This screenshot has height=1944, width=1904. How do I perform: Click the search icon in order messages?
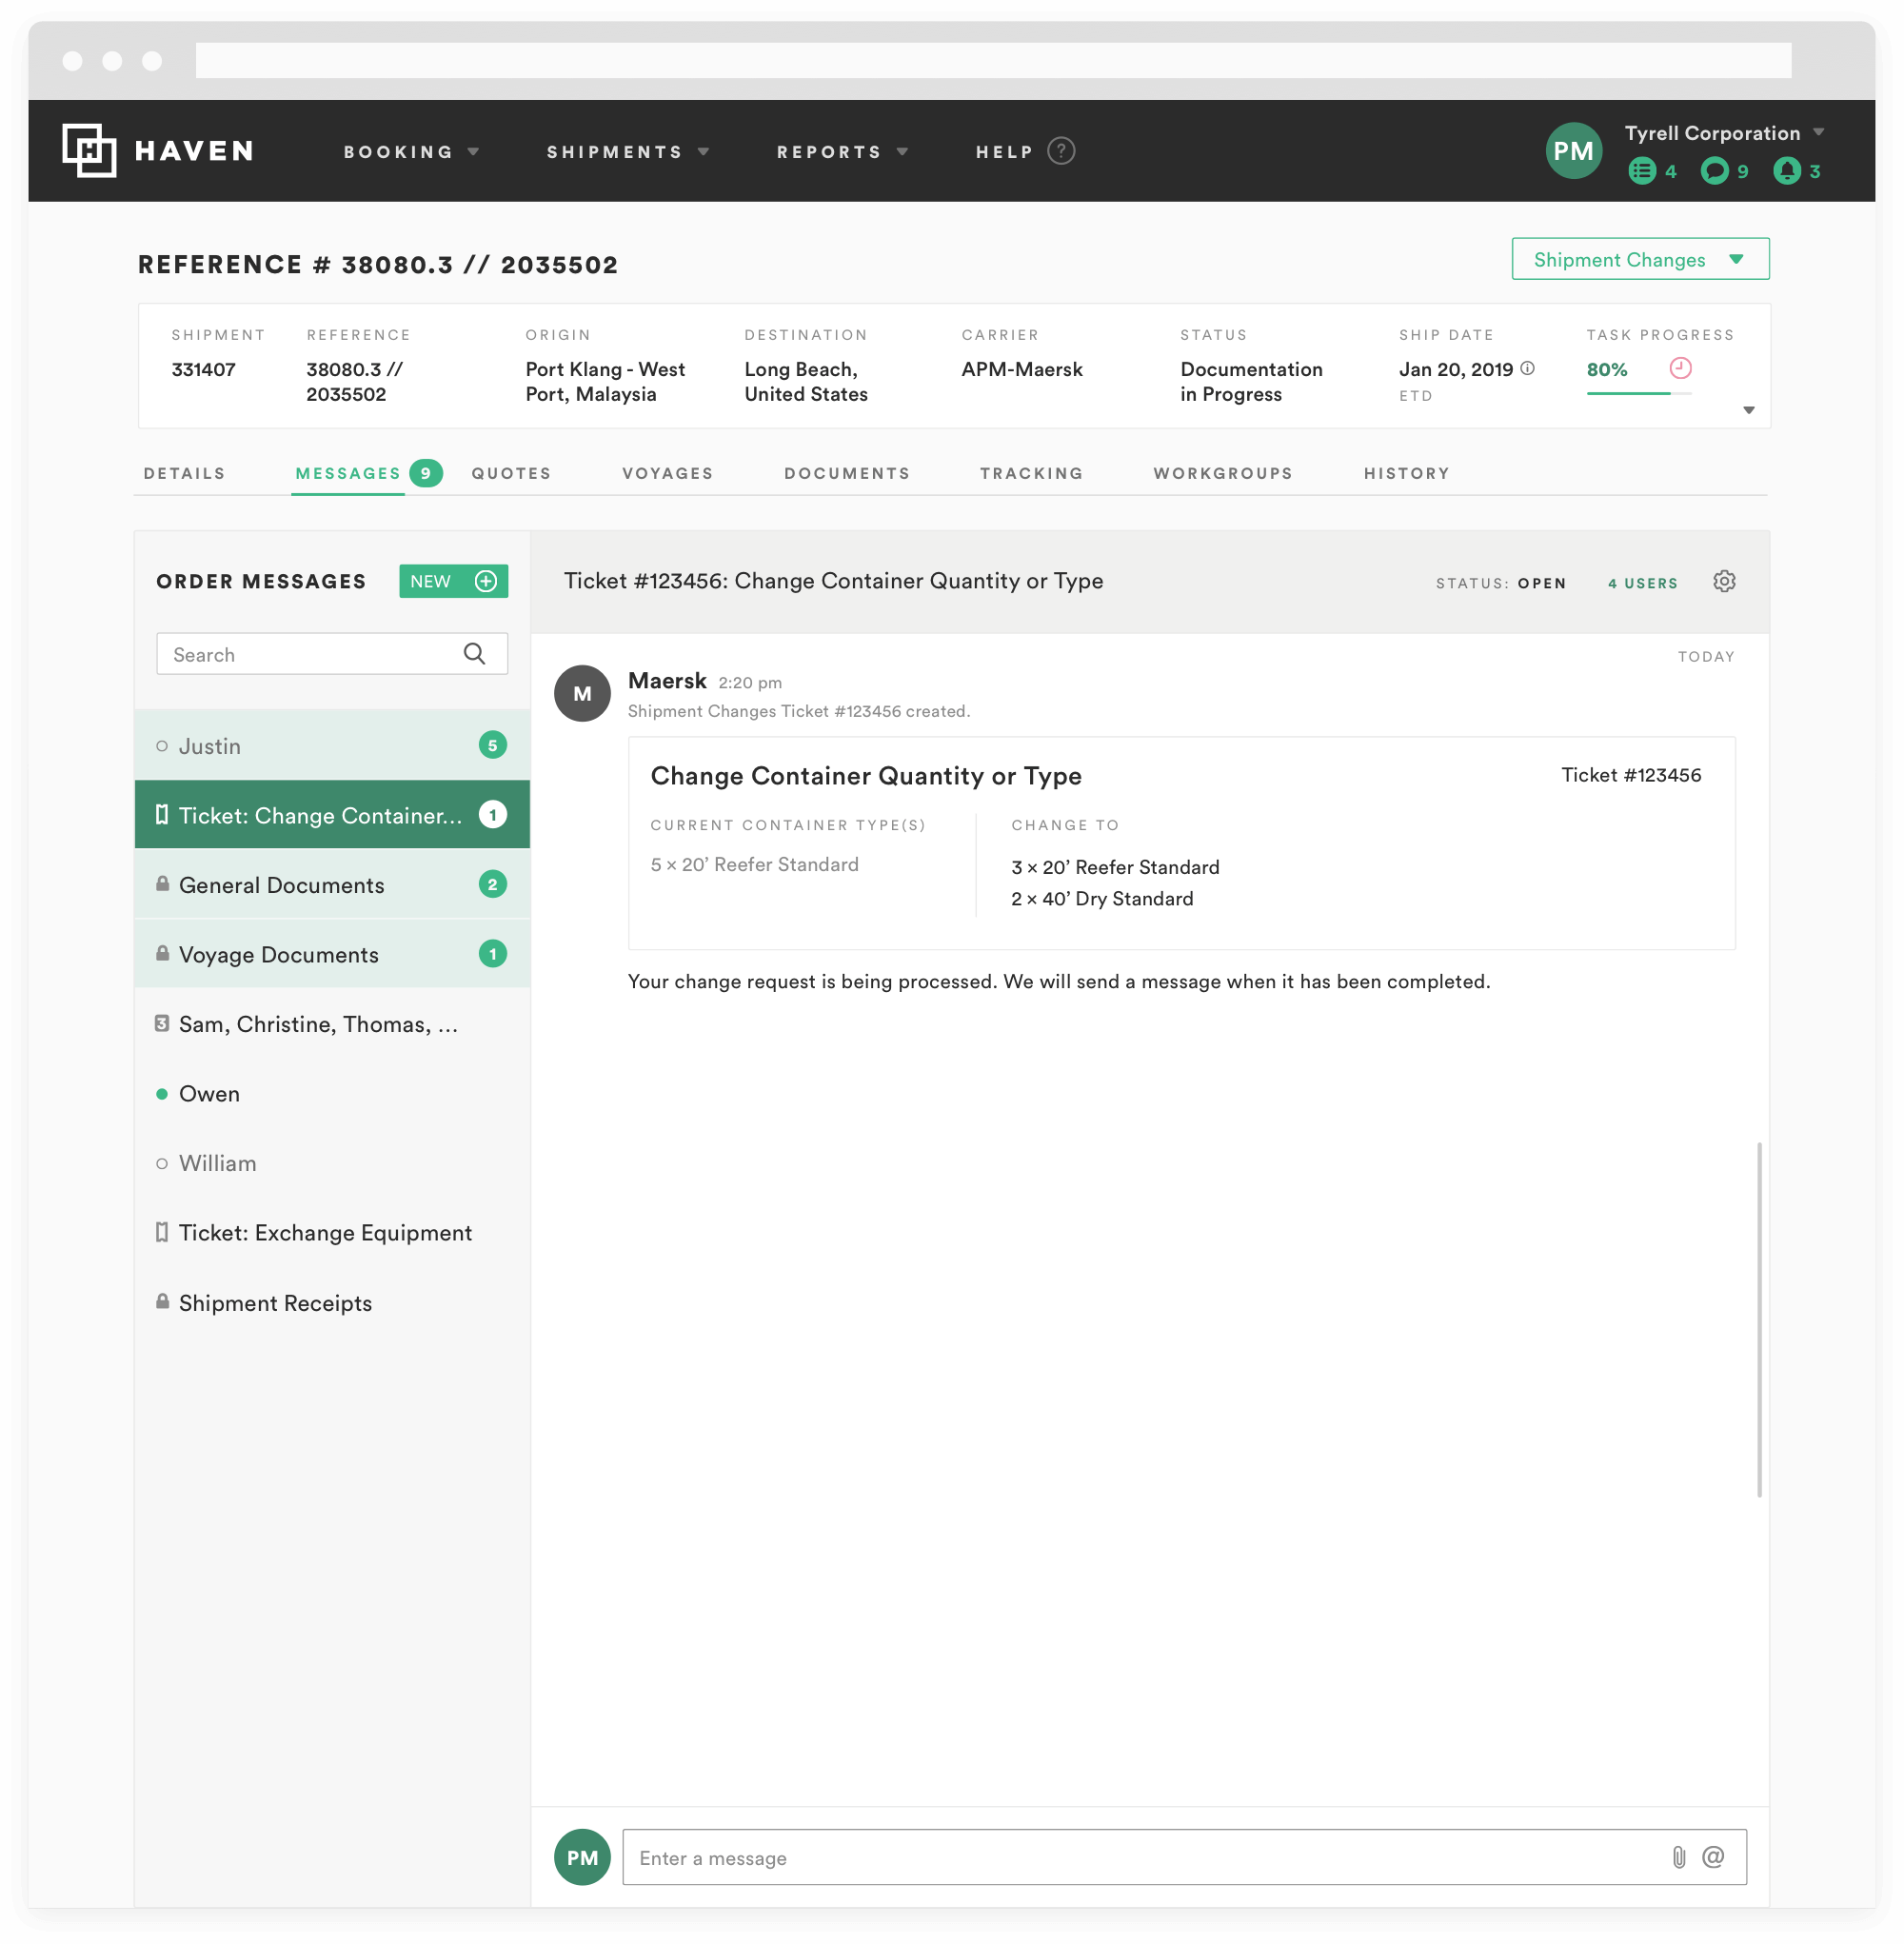[x=474, y=654]
